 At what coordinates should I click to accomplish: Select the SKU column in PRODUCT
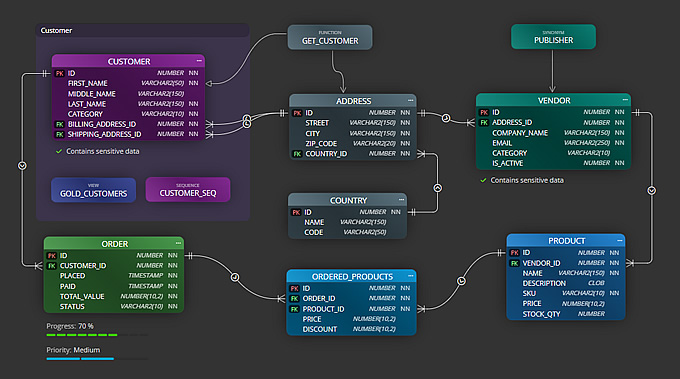(x=566, y=293)
